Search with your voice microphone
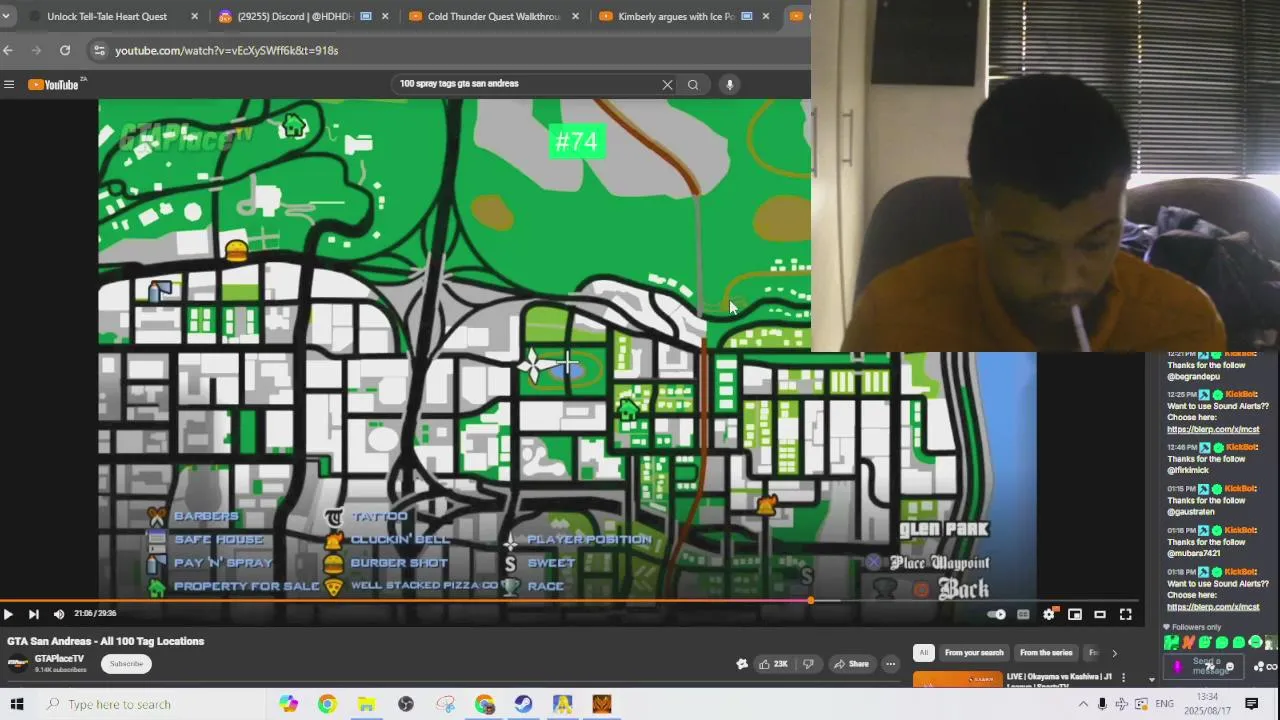1280x720 pixels. pyautogui.click(x=730, y=84)
